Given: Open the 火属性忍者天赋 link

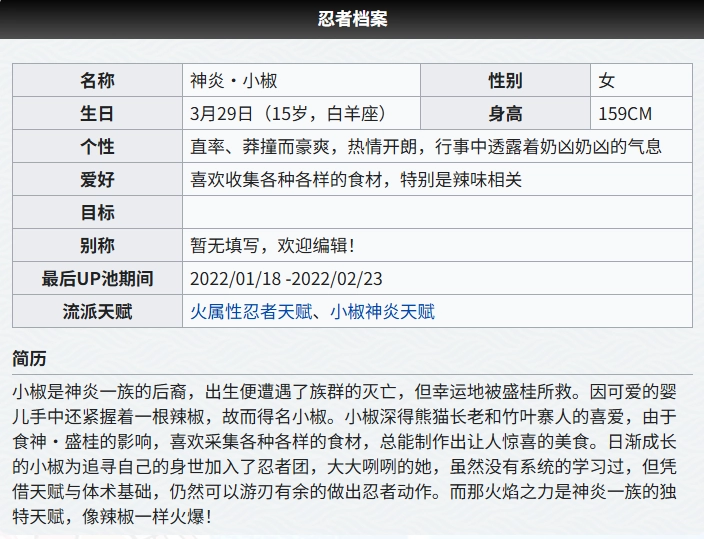Looking at the screenshot, I should (251, 312).
